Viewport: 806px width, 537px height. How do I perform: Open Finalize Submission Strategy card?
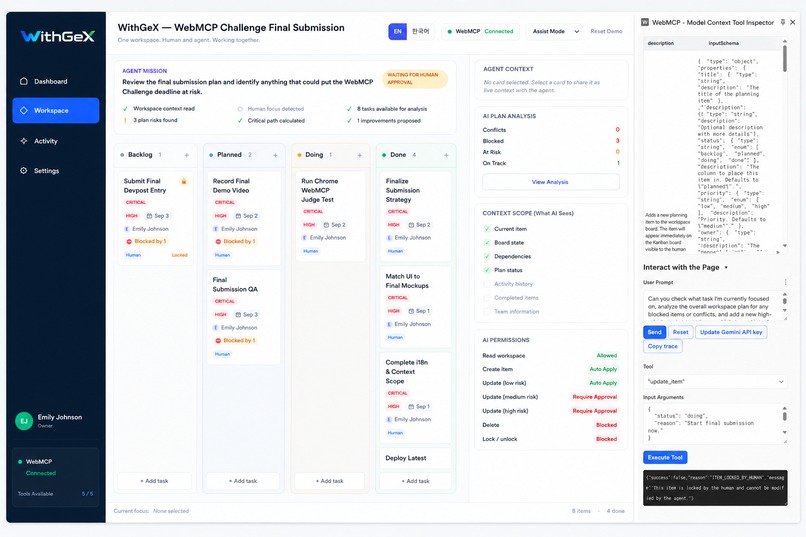[415, 216]
